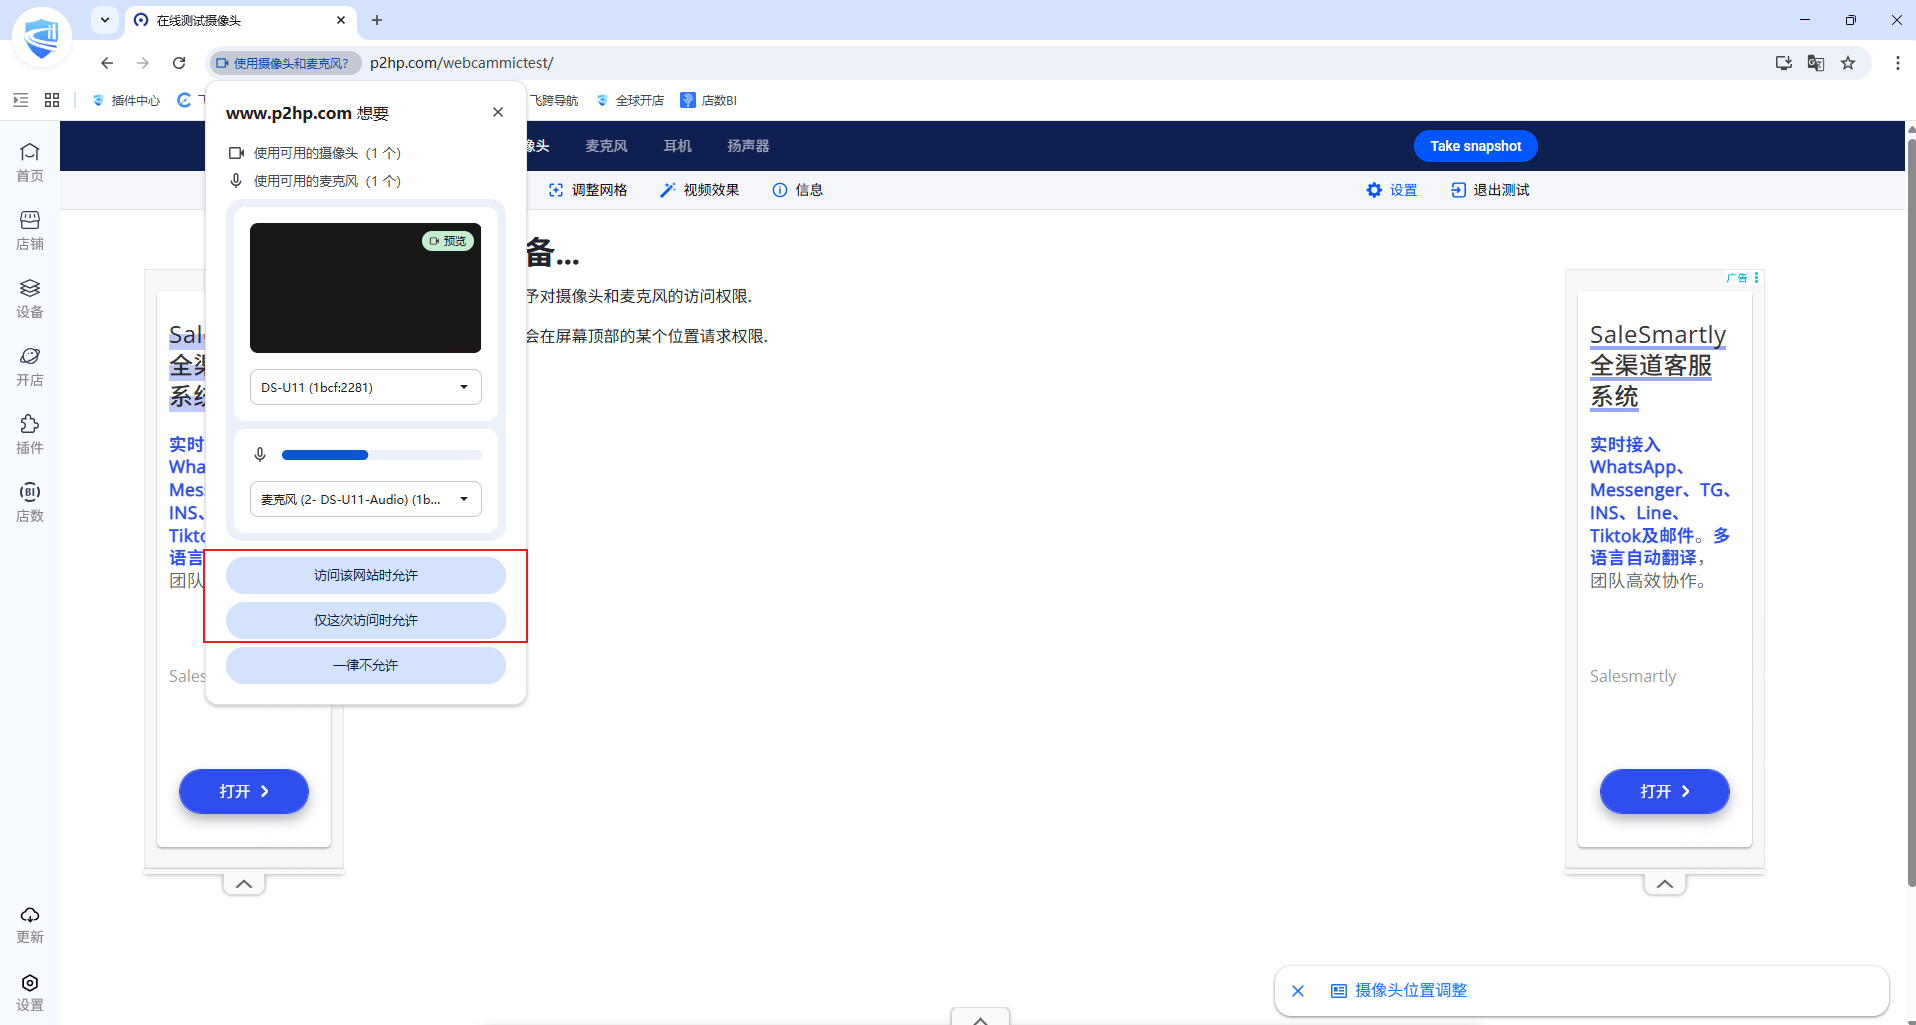Click 访问该网站时允许 permission button
Screen dimensions: 1916x1025
click(366, 575)
